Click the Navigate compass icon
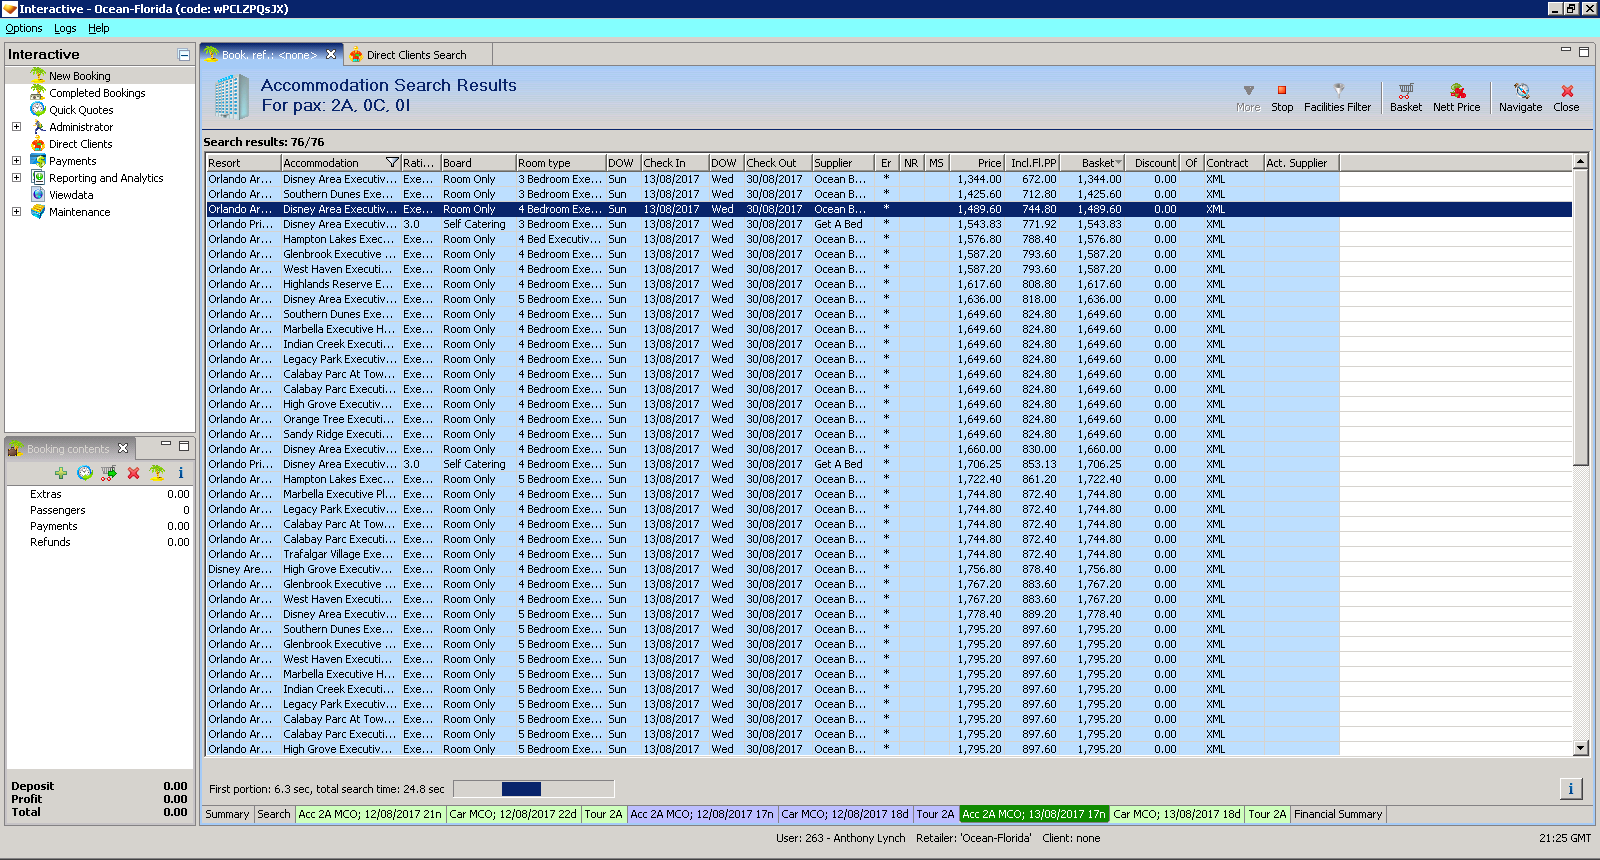The height and width of the screenshot is (860, 1600). 1520,91
